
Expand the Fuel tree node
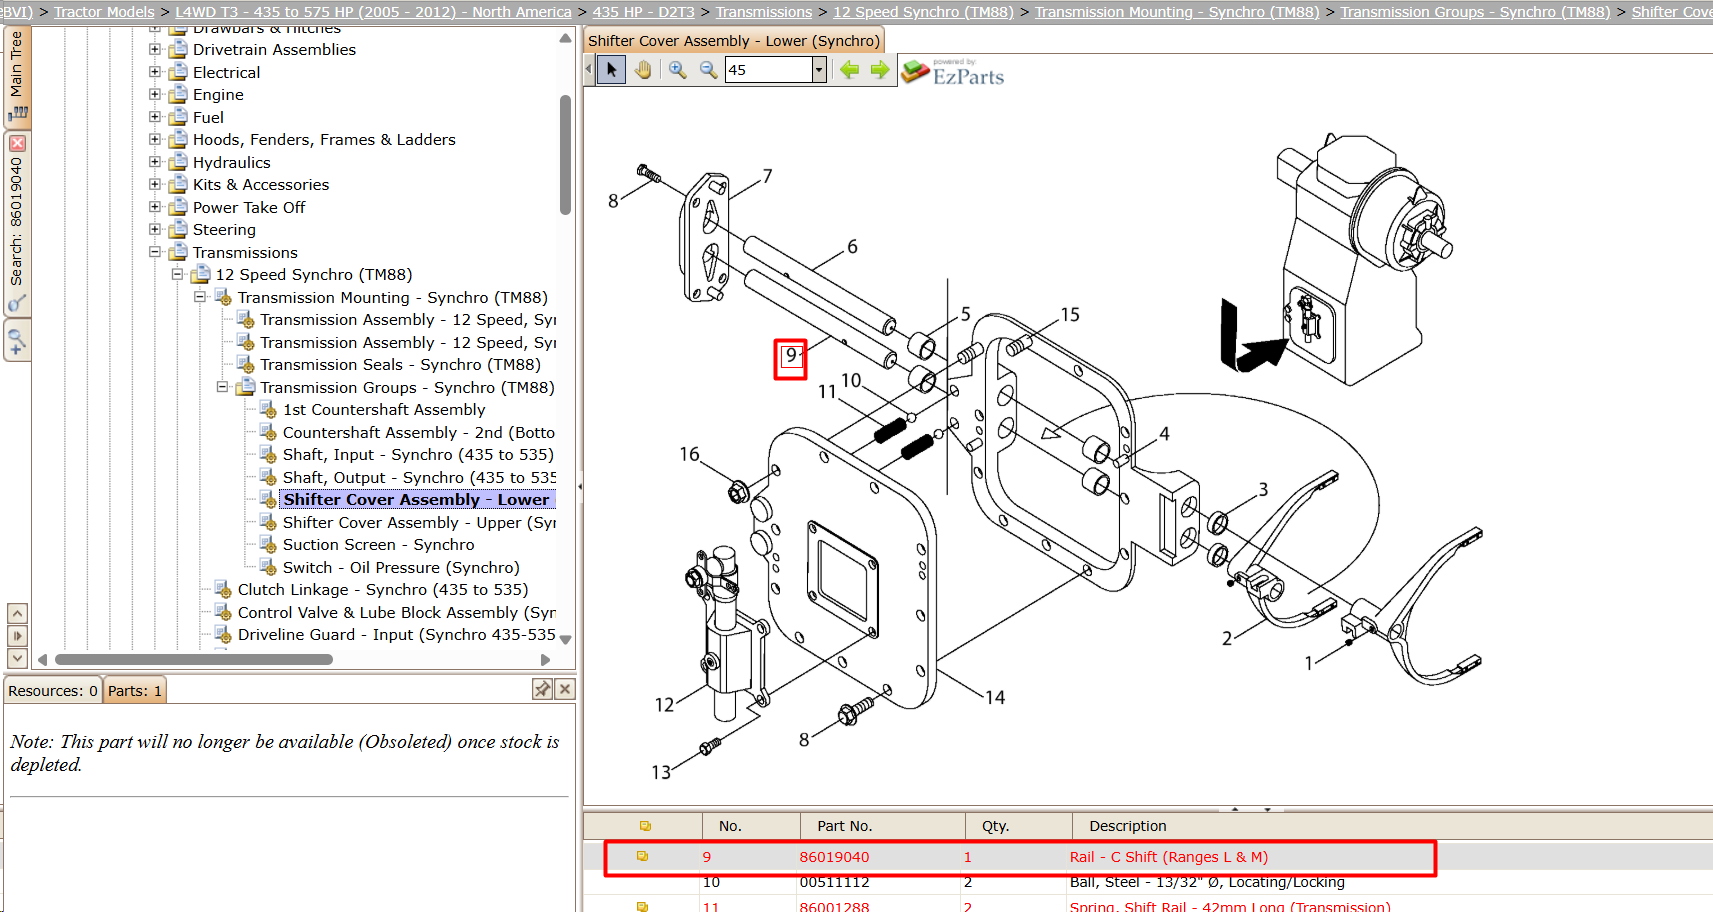(x=155, y=117)
